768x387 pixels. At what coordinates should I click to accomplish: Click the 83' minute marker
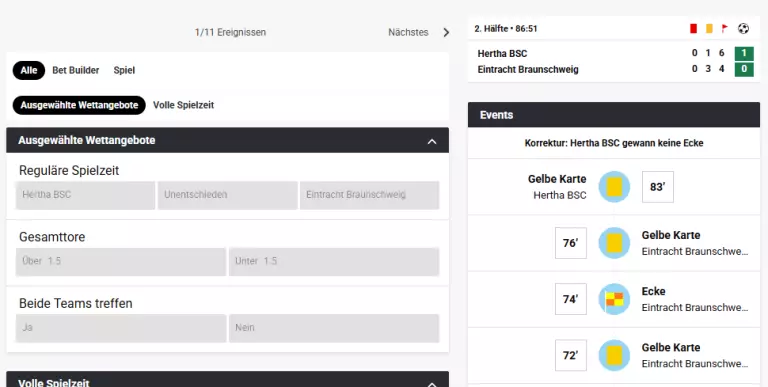658,187
